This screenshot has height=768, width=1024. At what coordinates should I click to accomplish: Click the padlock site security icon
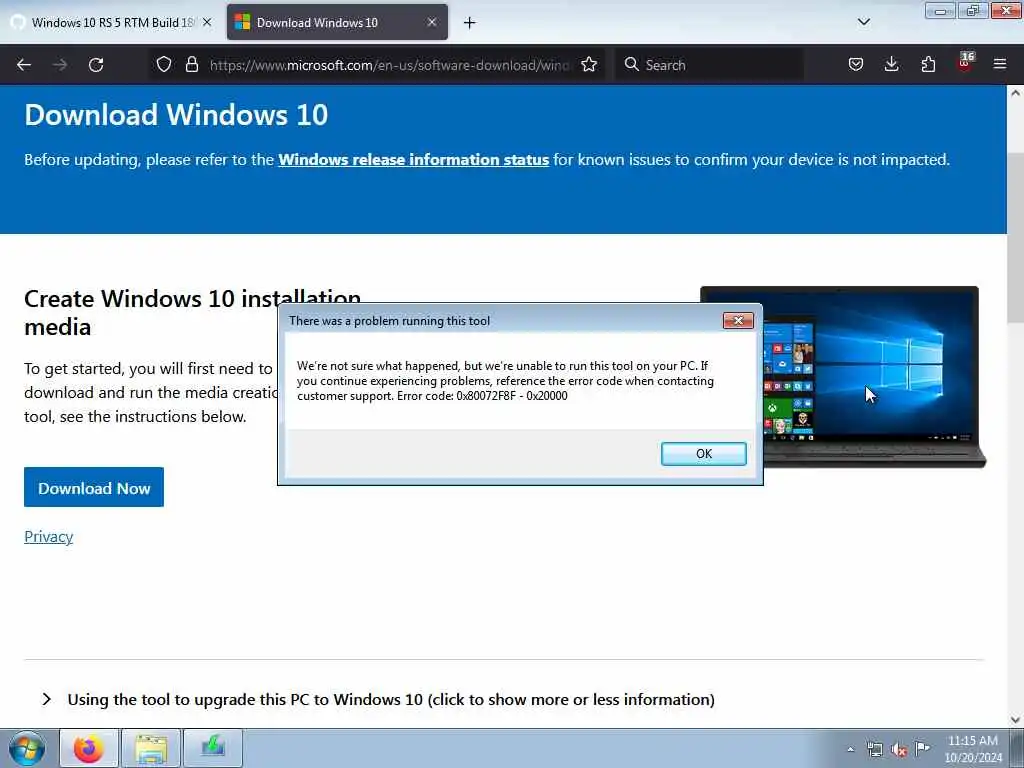pyautogui.click(x=191, y=65)
